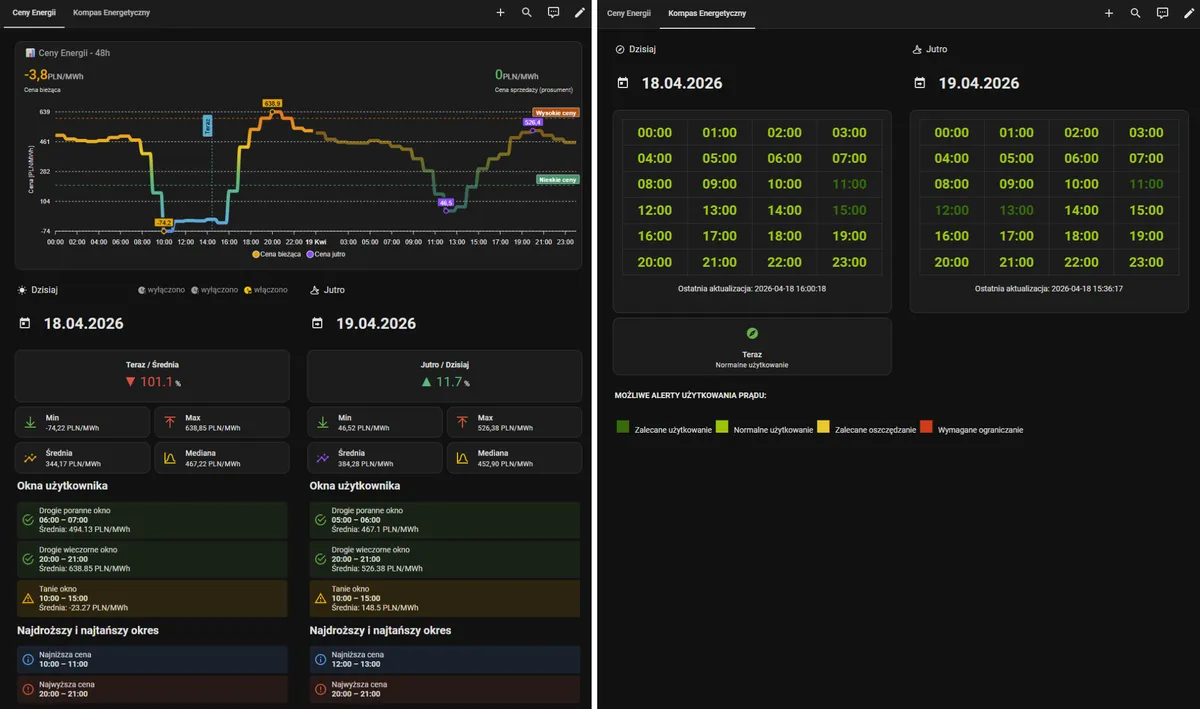Screen dimensions: 1200x709
Task: Select Kompas Energetyczny tab in hour grid window
Action: (x=708, y=13)
